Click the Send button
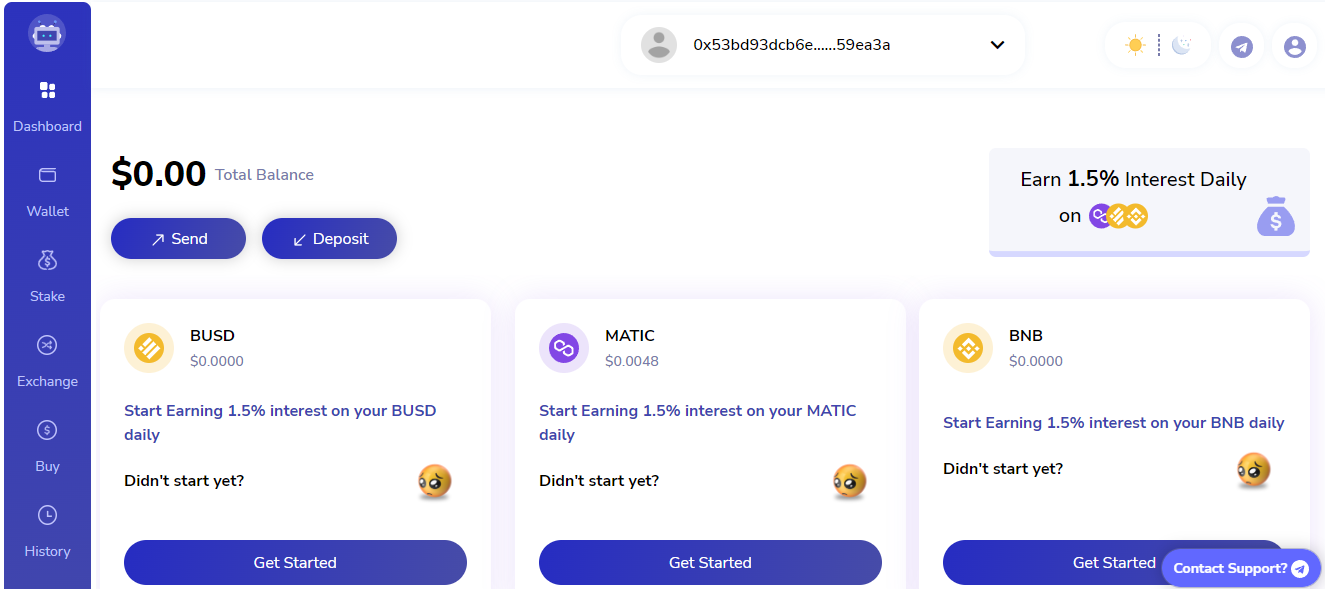Viewport: 1325px width, 589px height. [x=178, y=239]
